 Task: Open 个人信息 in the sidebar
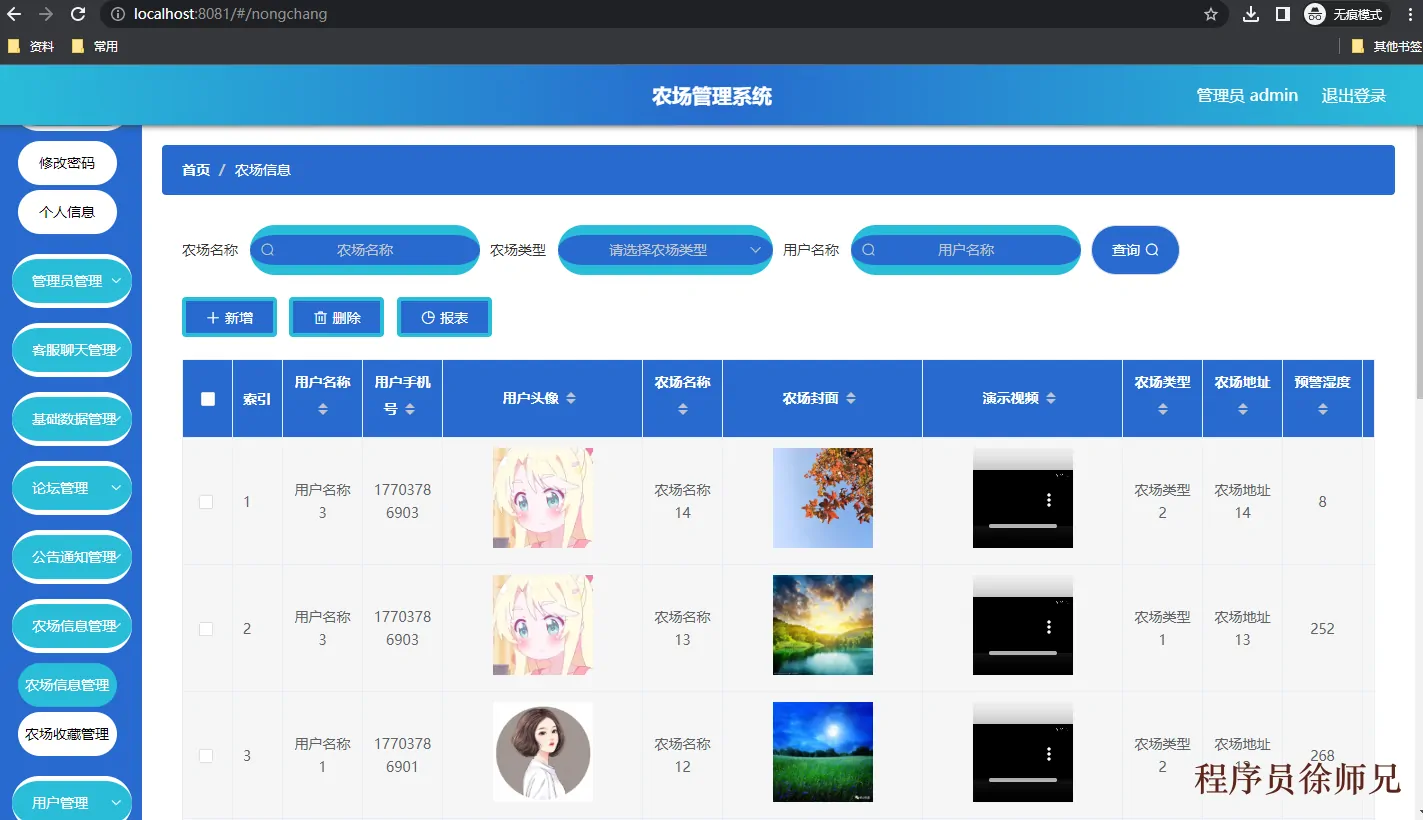(x=67, y=212)
